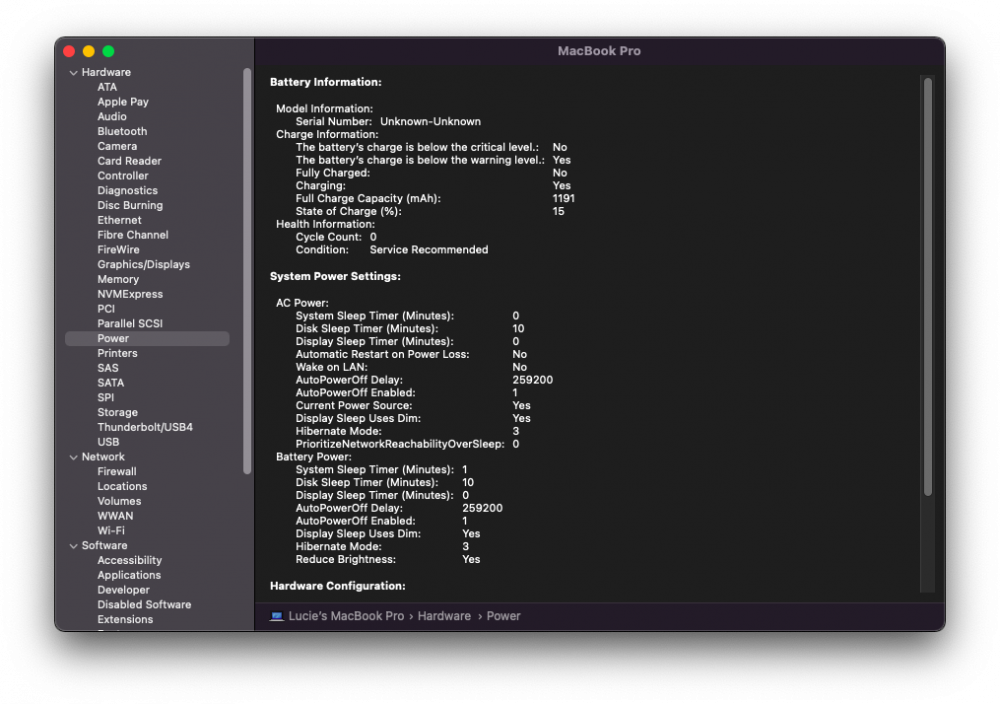Open Disc Burning entry
The image size is (1000, 704).
point(129,205)
